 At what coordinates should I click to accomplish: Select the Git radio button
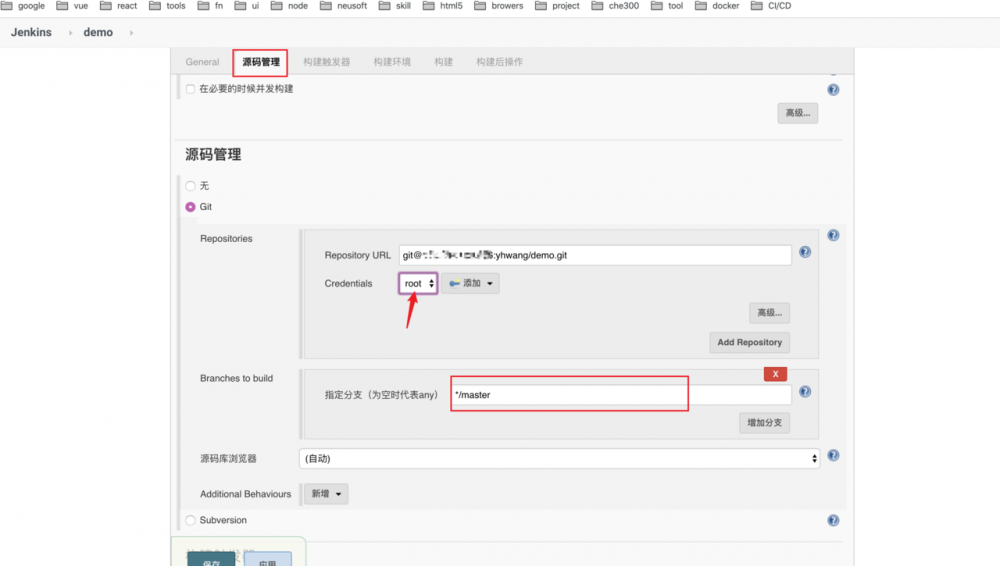coord(190,207)
